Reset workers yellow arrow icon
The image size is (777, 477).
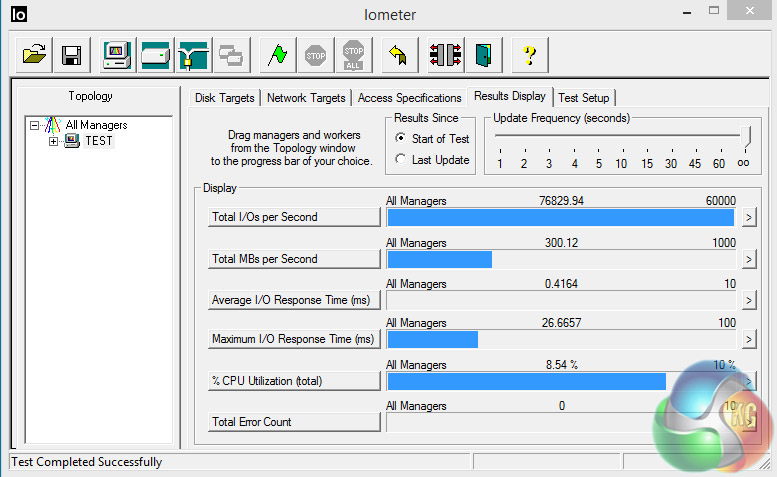399,55
